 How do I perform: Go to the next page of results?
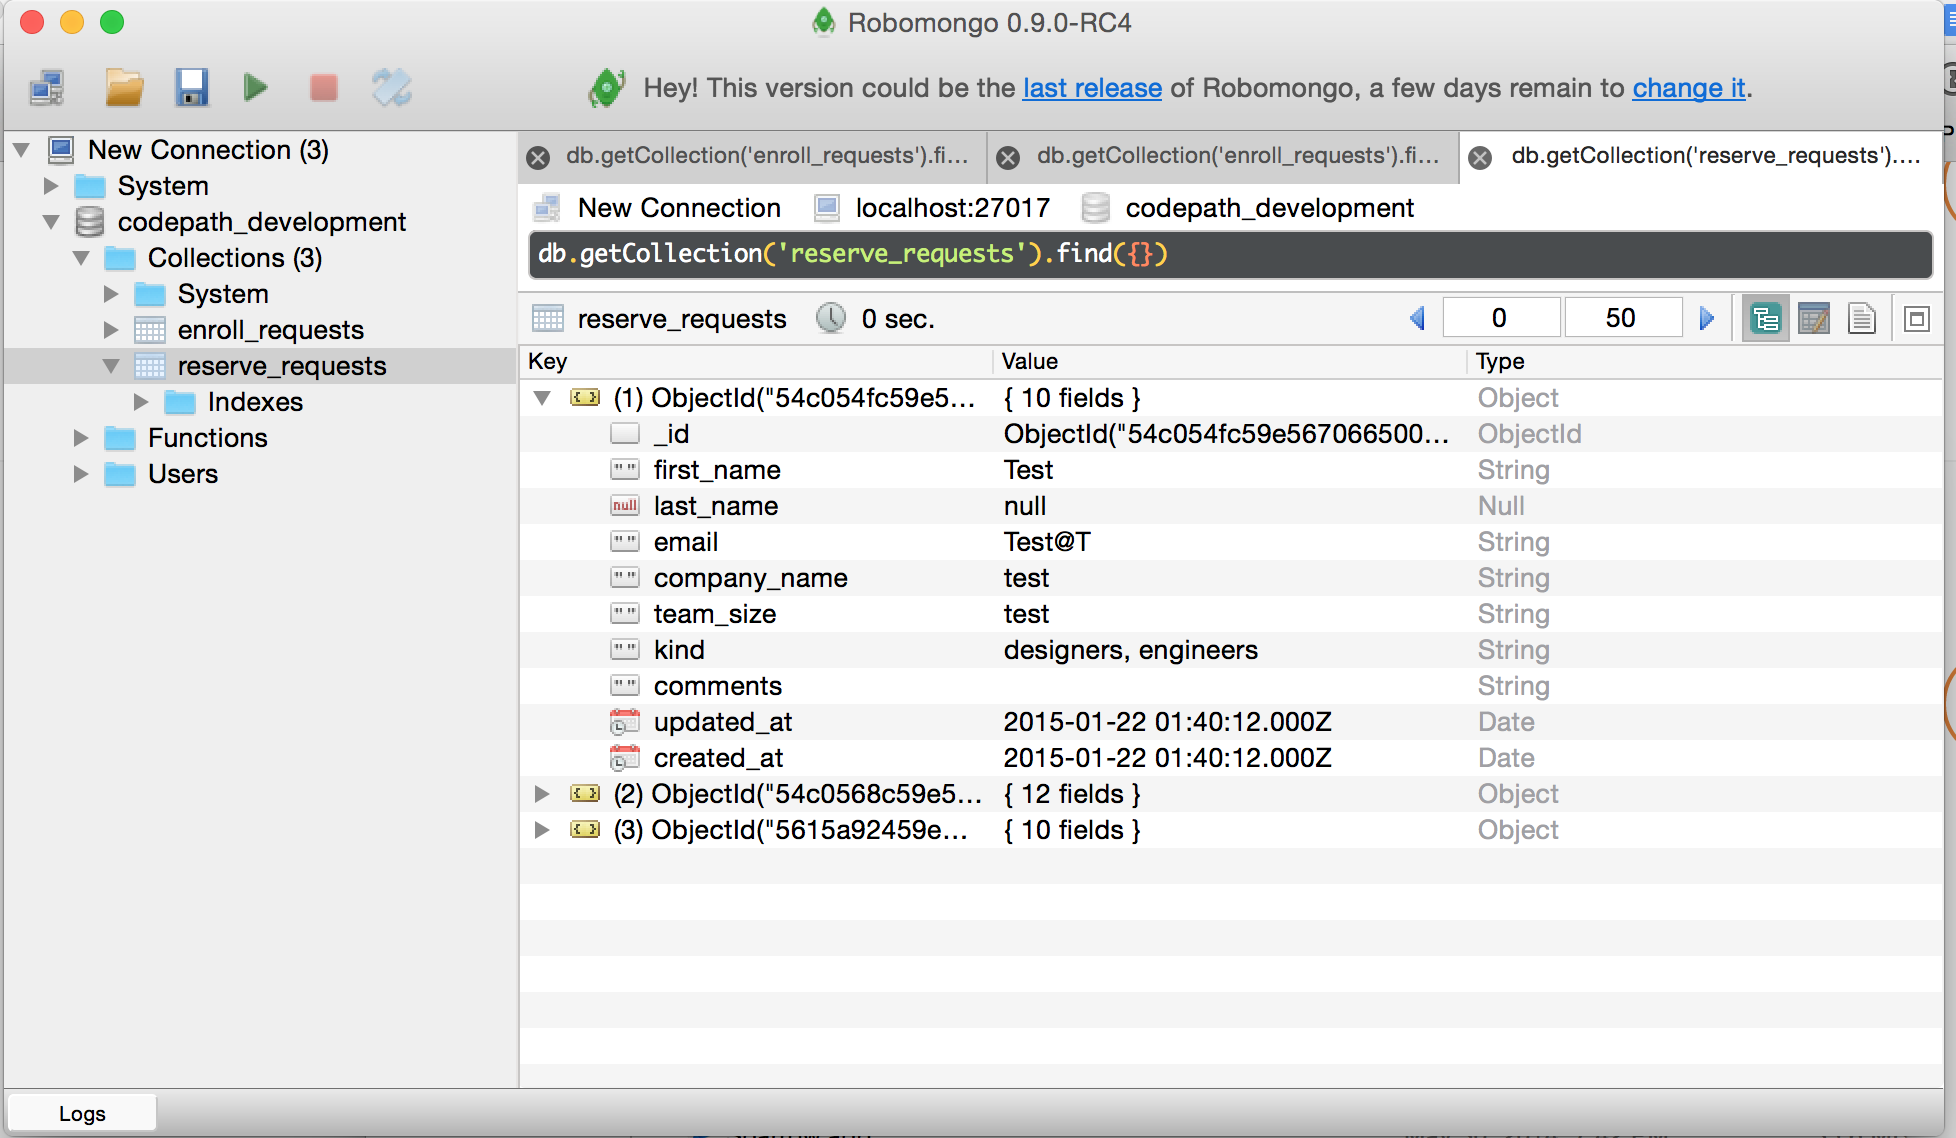click(1707, 319)
